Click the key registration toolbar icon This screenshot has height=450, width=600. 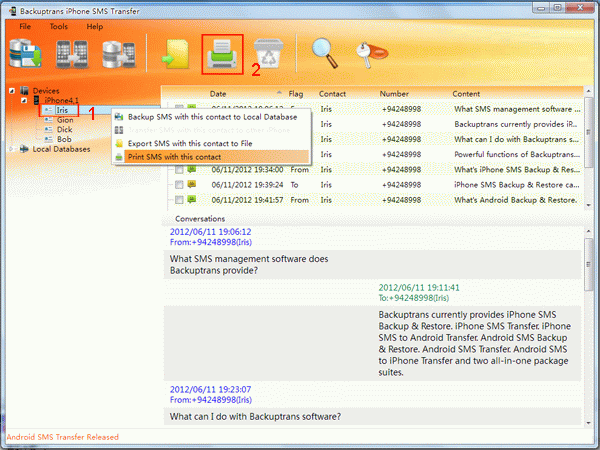coord(372,54)
